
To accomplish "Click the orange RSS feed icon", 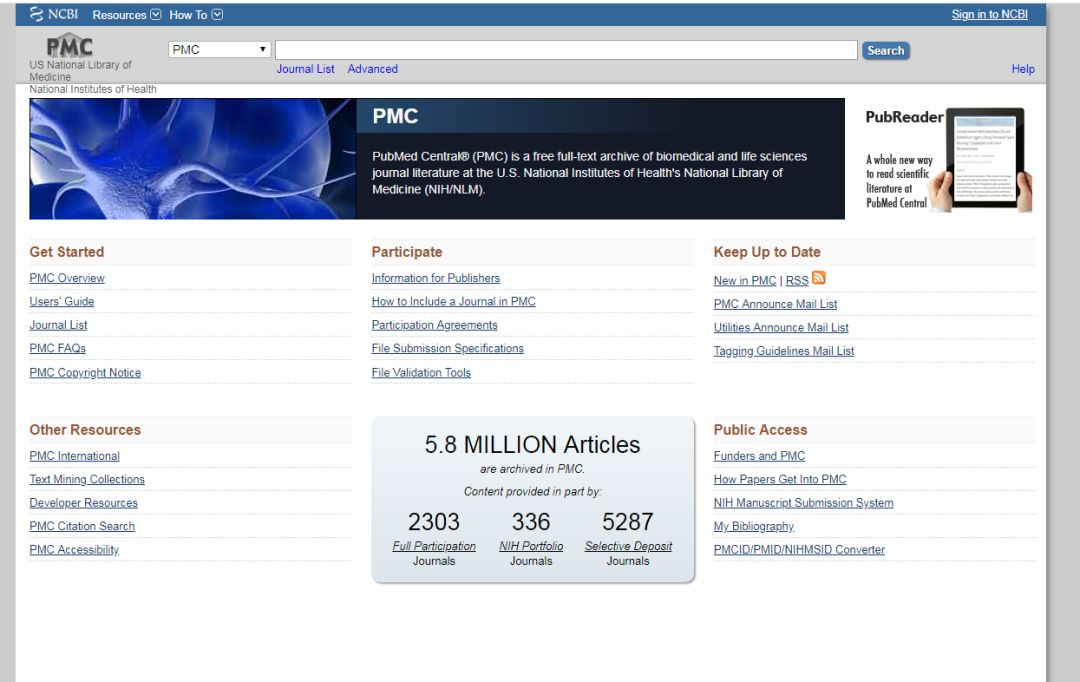I will [819, 279].
